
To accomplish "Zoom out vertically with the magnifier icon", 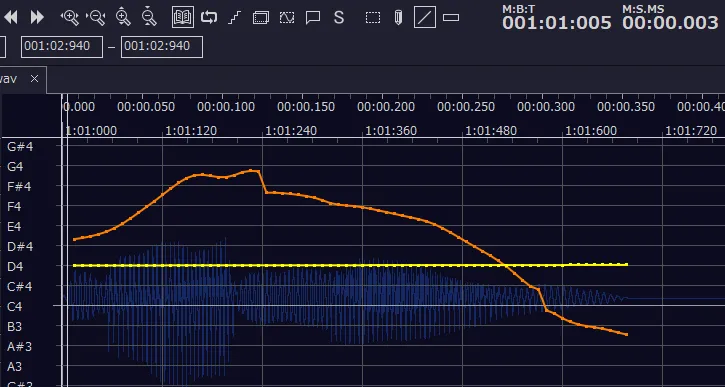I will click(149, 17).
